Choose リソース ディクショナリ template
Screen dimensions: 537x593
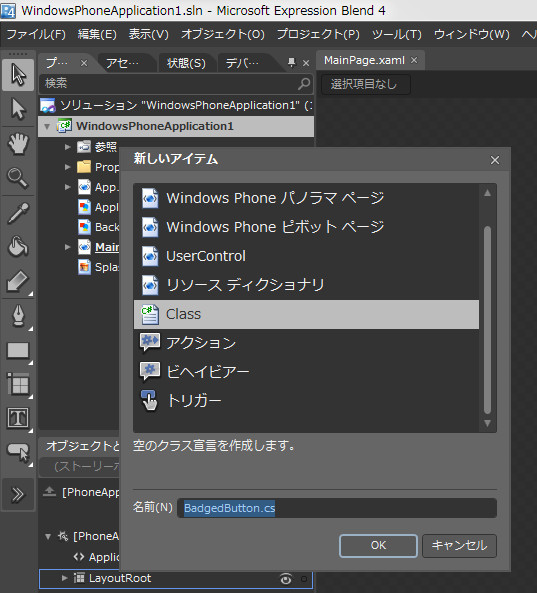coord(306,285)
